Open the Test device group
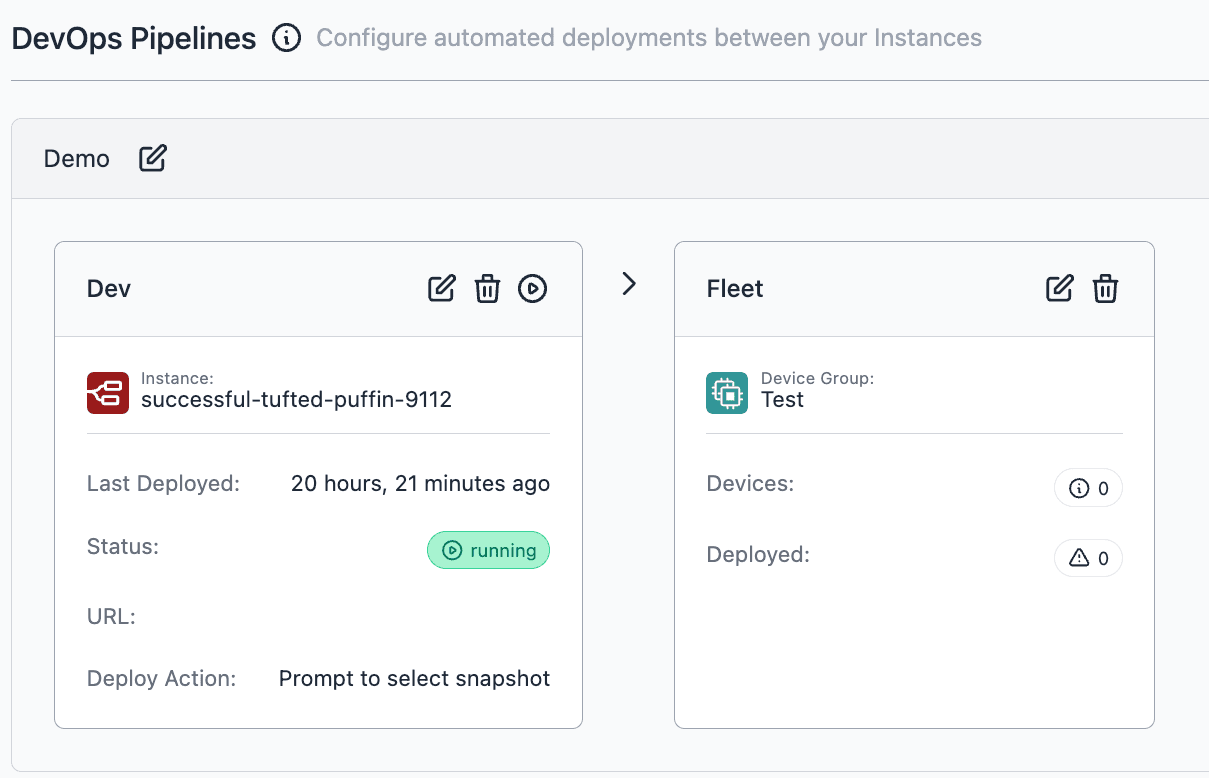The width and height of the screenshot is (1209, 778). [782, 400]
